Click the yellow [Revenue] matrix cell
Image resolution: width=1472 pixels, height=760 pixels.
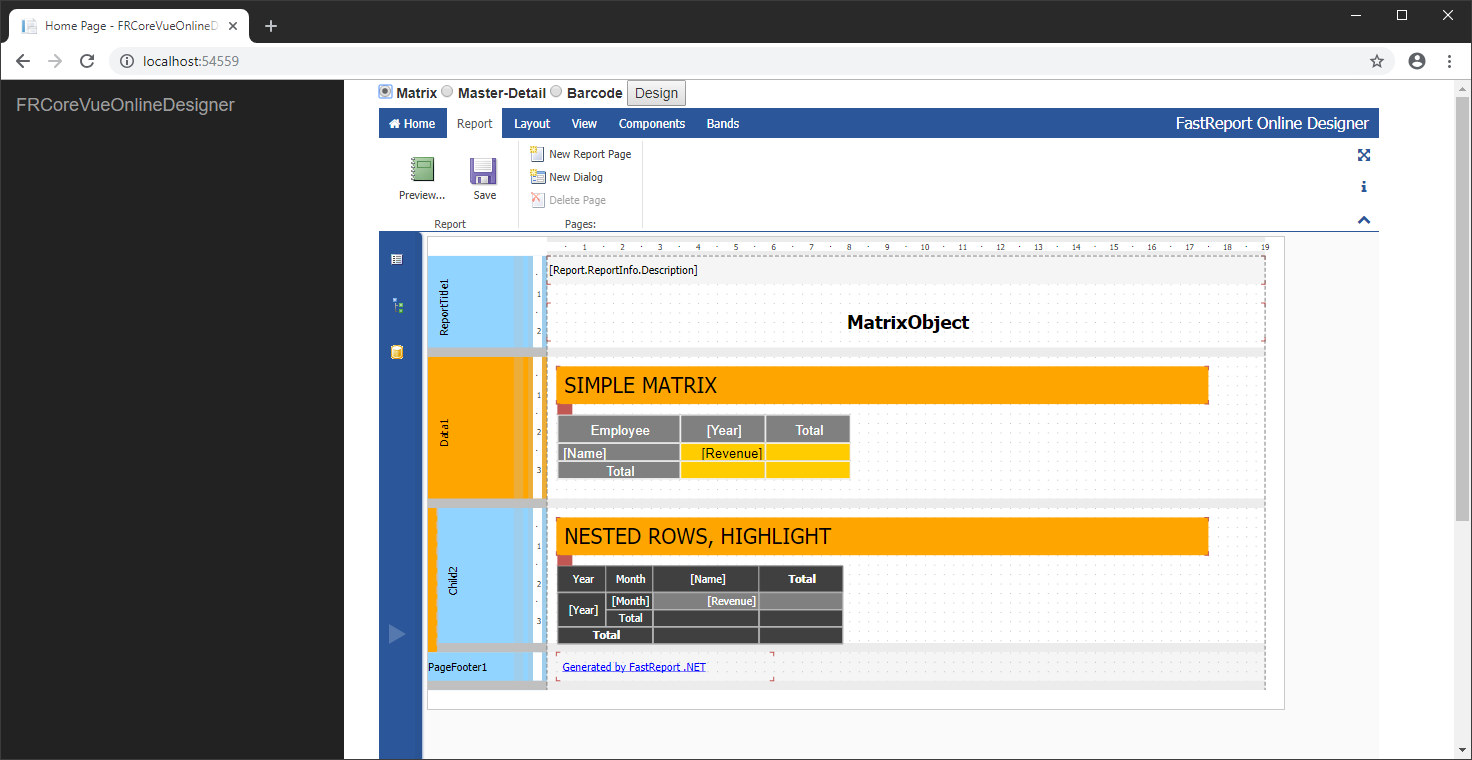pos(723,453)
